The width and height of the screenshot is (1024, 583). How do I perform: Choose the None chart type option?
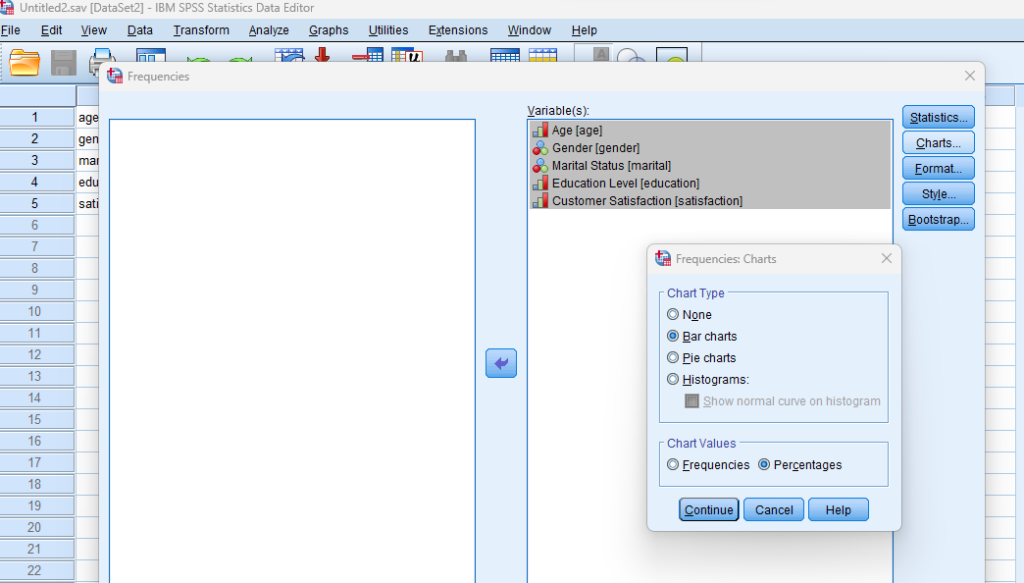673,315
